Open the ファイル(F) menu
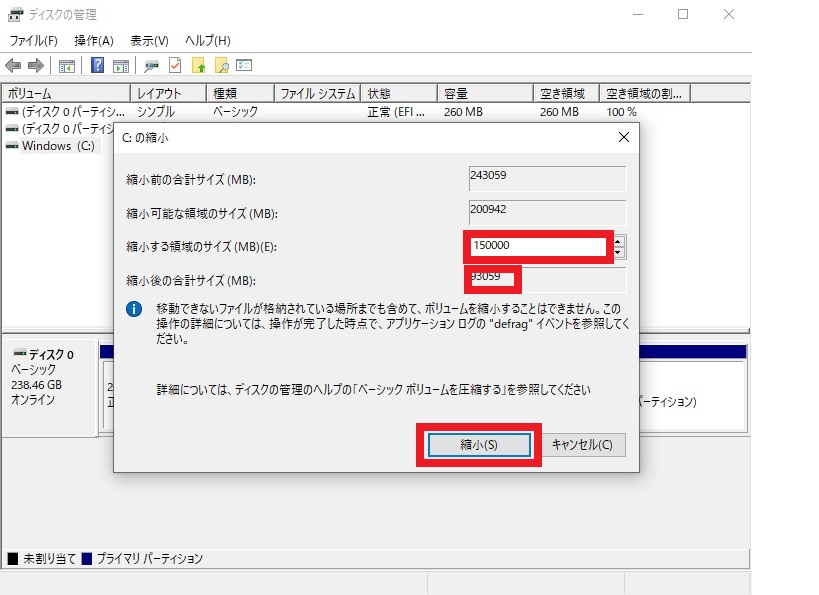819x595 pixels. coord(33,41)
